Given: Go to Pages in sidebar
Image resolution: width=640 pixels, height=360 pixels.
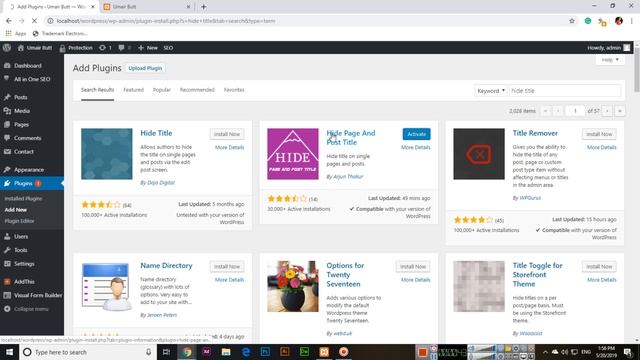Looking at the screenshot, I should (21, 124).
